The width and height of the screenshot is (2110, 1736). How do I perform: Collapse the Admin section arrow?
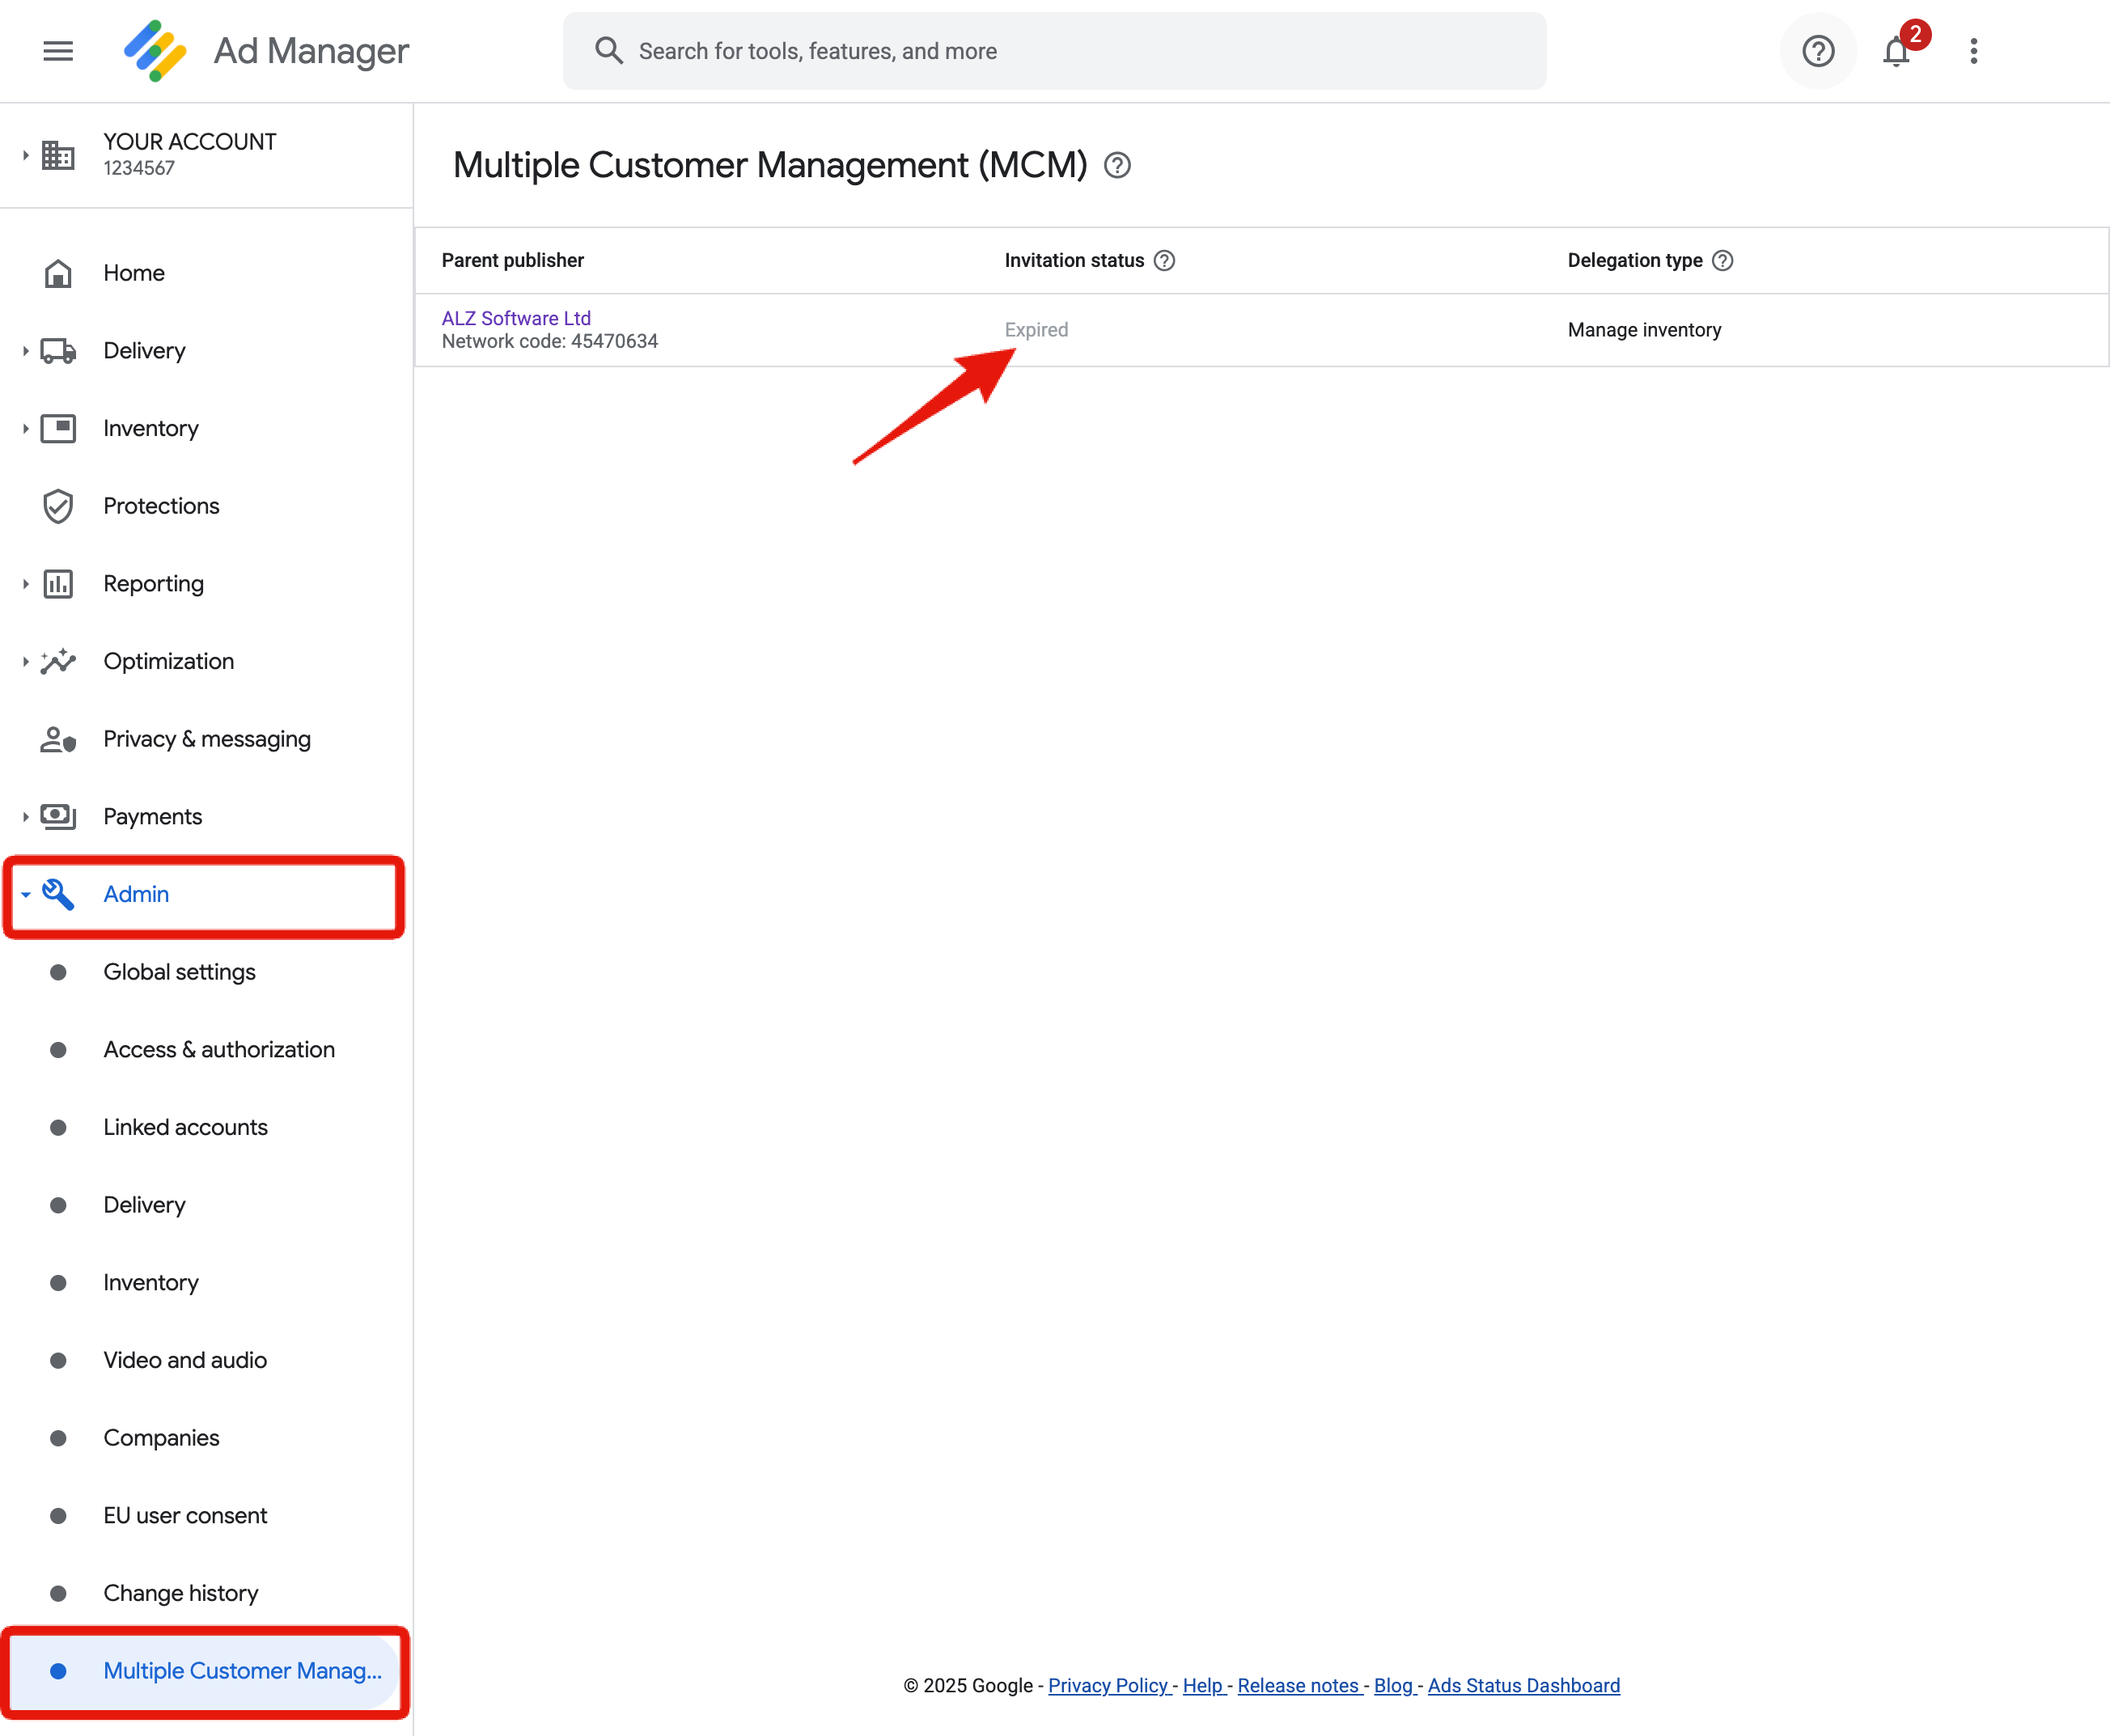point(25,894)
